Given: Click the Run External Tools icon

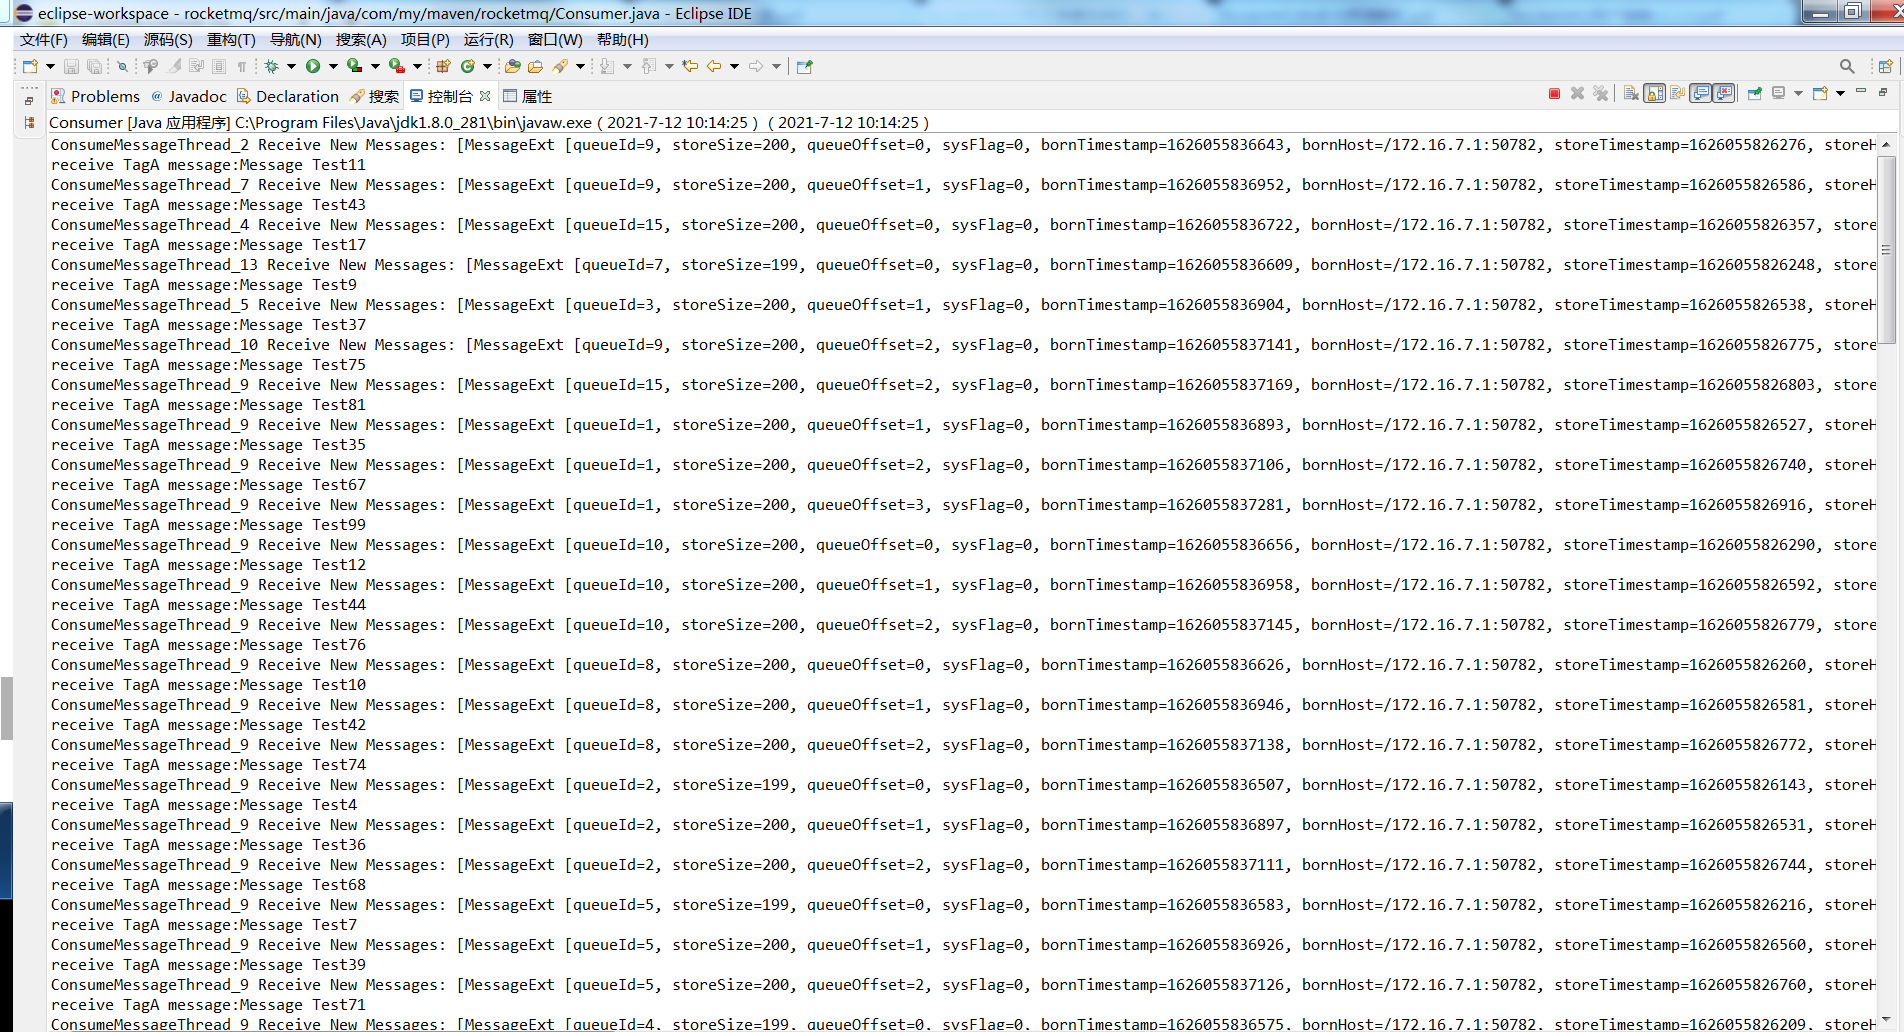Looking at the screenshot, I should click(x=397, y=66).
